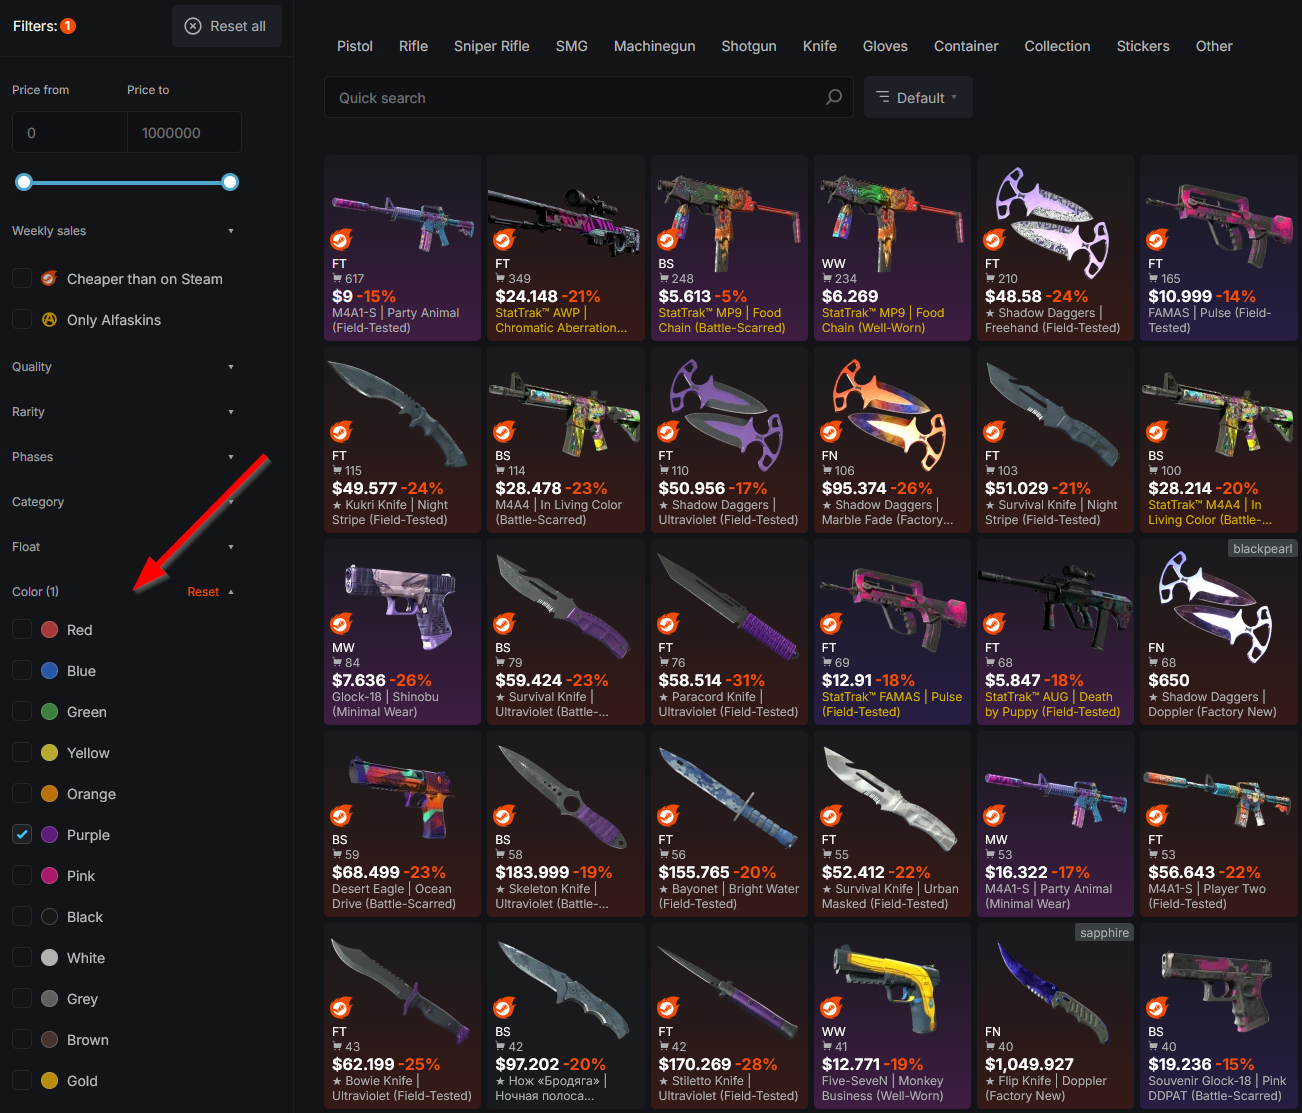The image size is (1302, 1113).
Task: Expand the Float filter section
Action: (x=123, y=547)
